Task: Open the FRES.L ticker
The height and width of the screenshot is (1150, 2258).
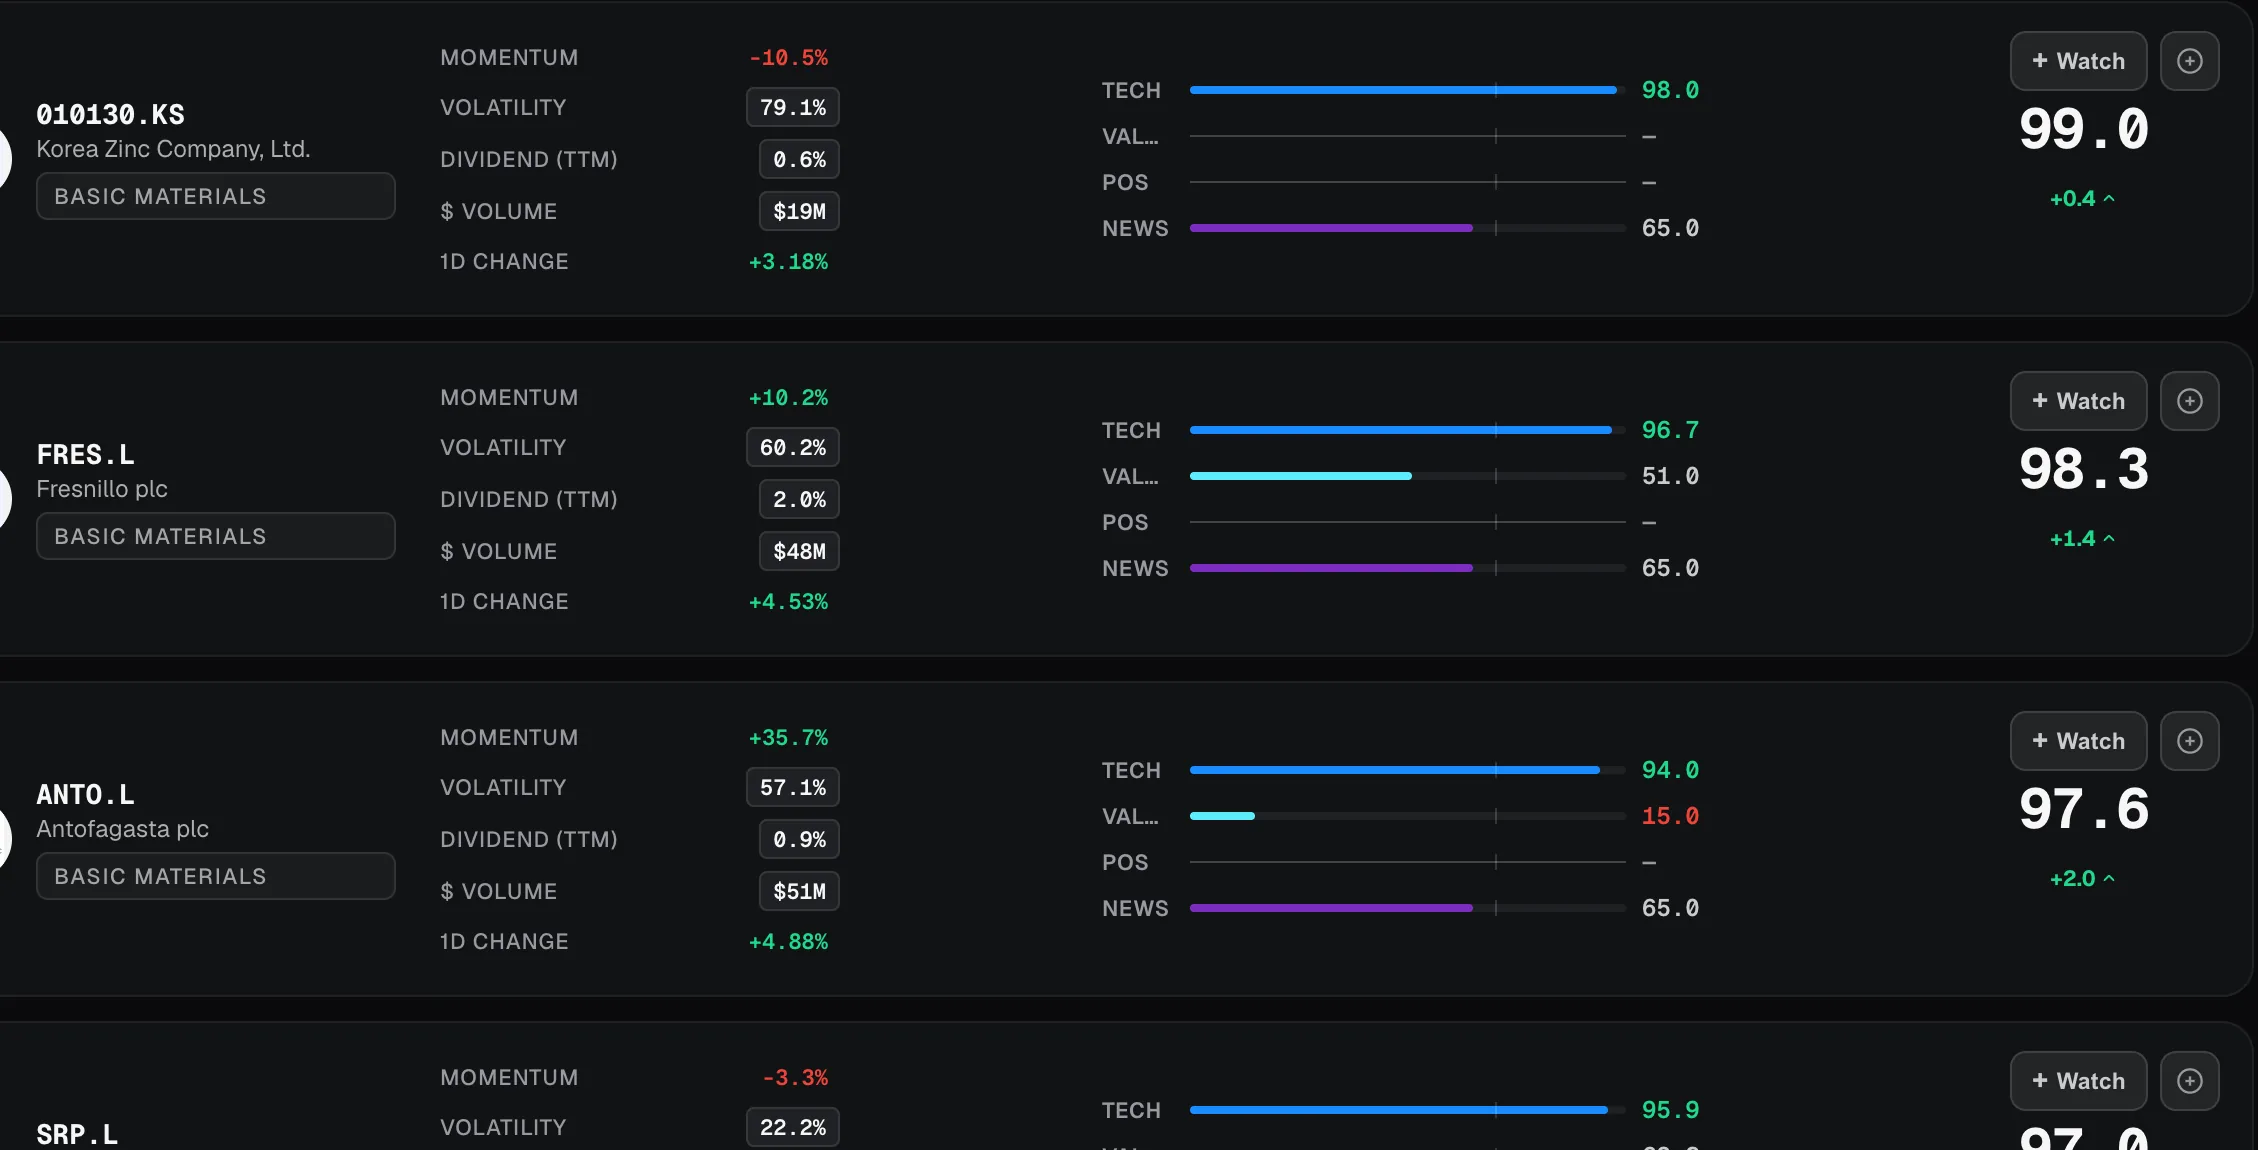Action: coord(85,455)
